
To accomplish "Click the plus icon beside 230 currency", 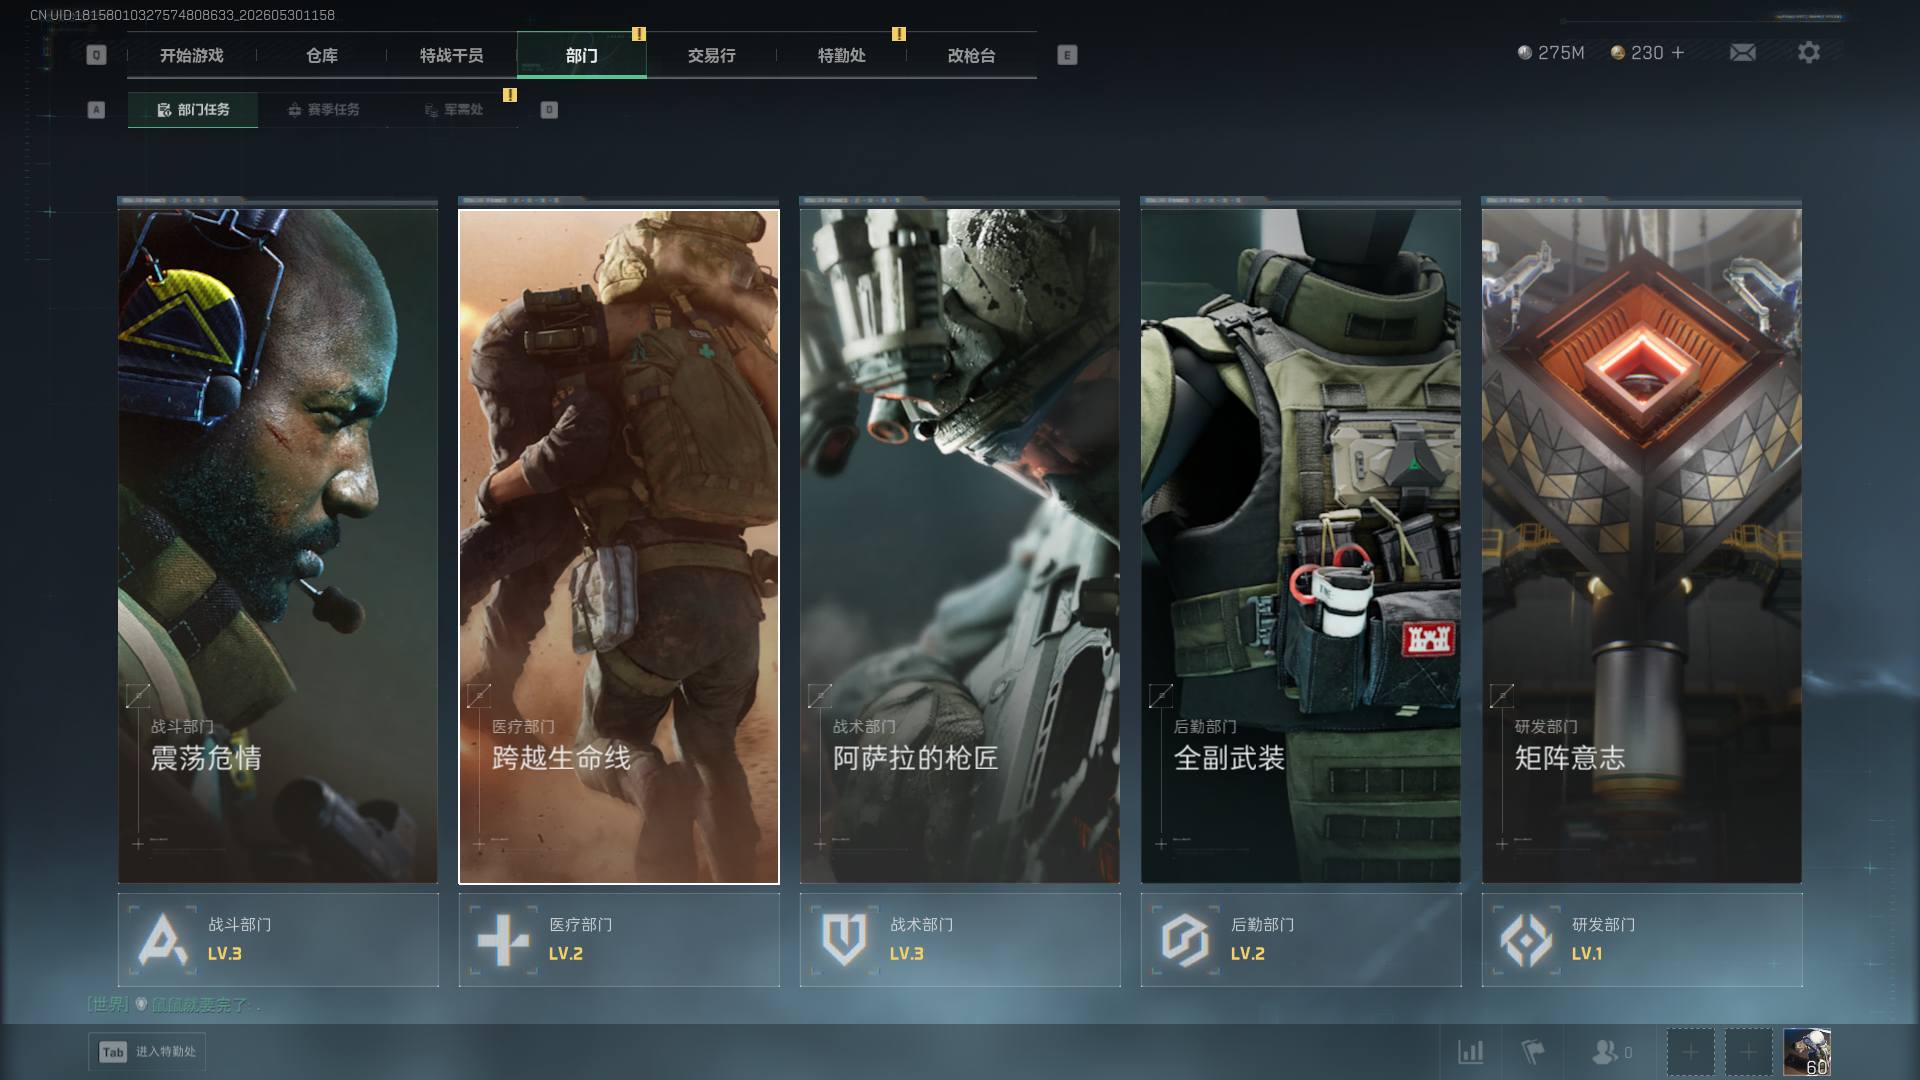I will tap(1678, 52).
